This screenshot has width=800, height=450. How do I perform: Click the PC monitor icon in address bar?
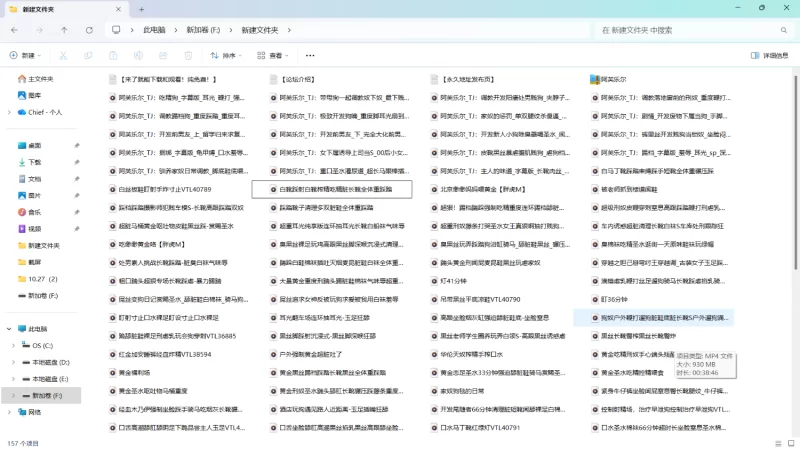click(x=116, y=30)
